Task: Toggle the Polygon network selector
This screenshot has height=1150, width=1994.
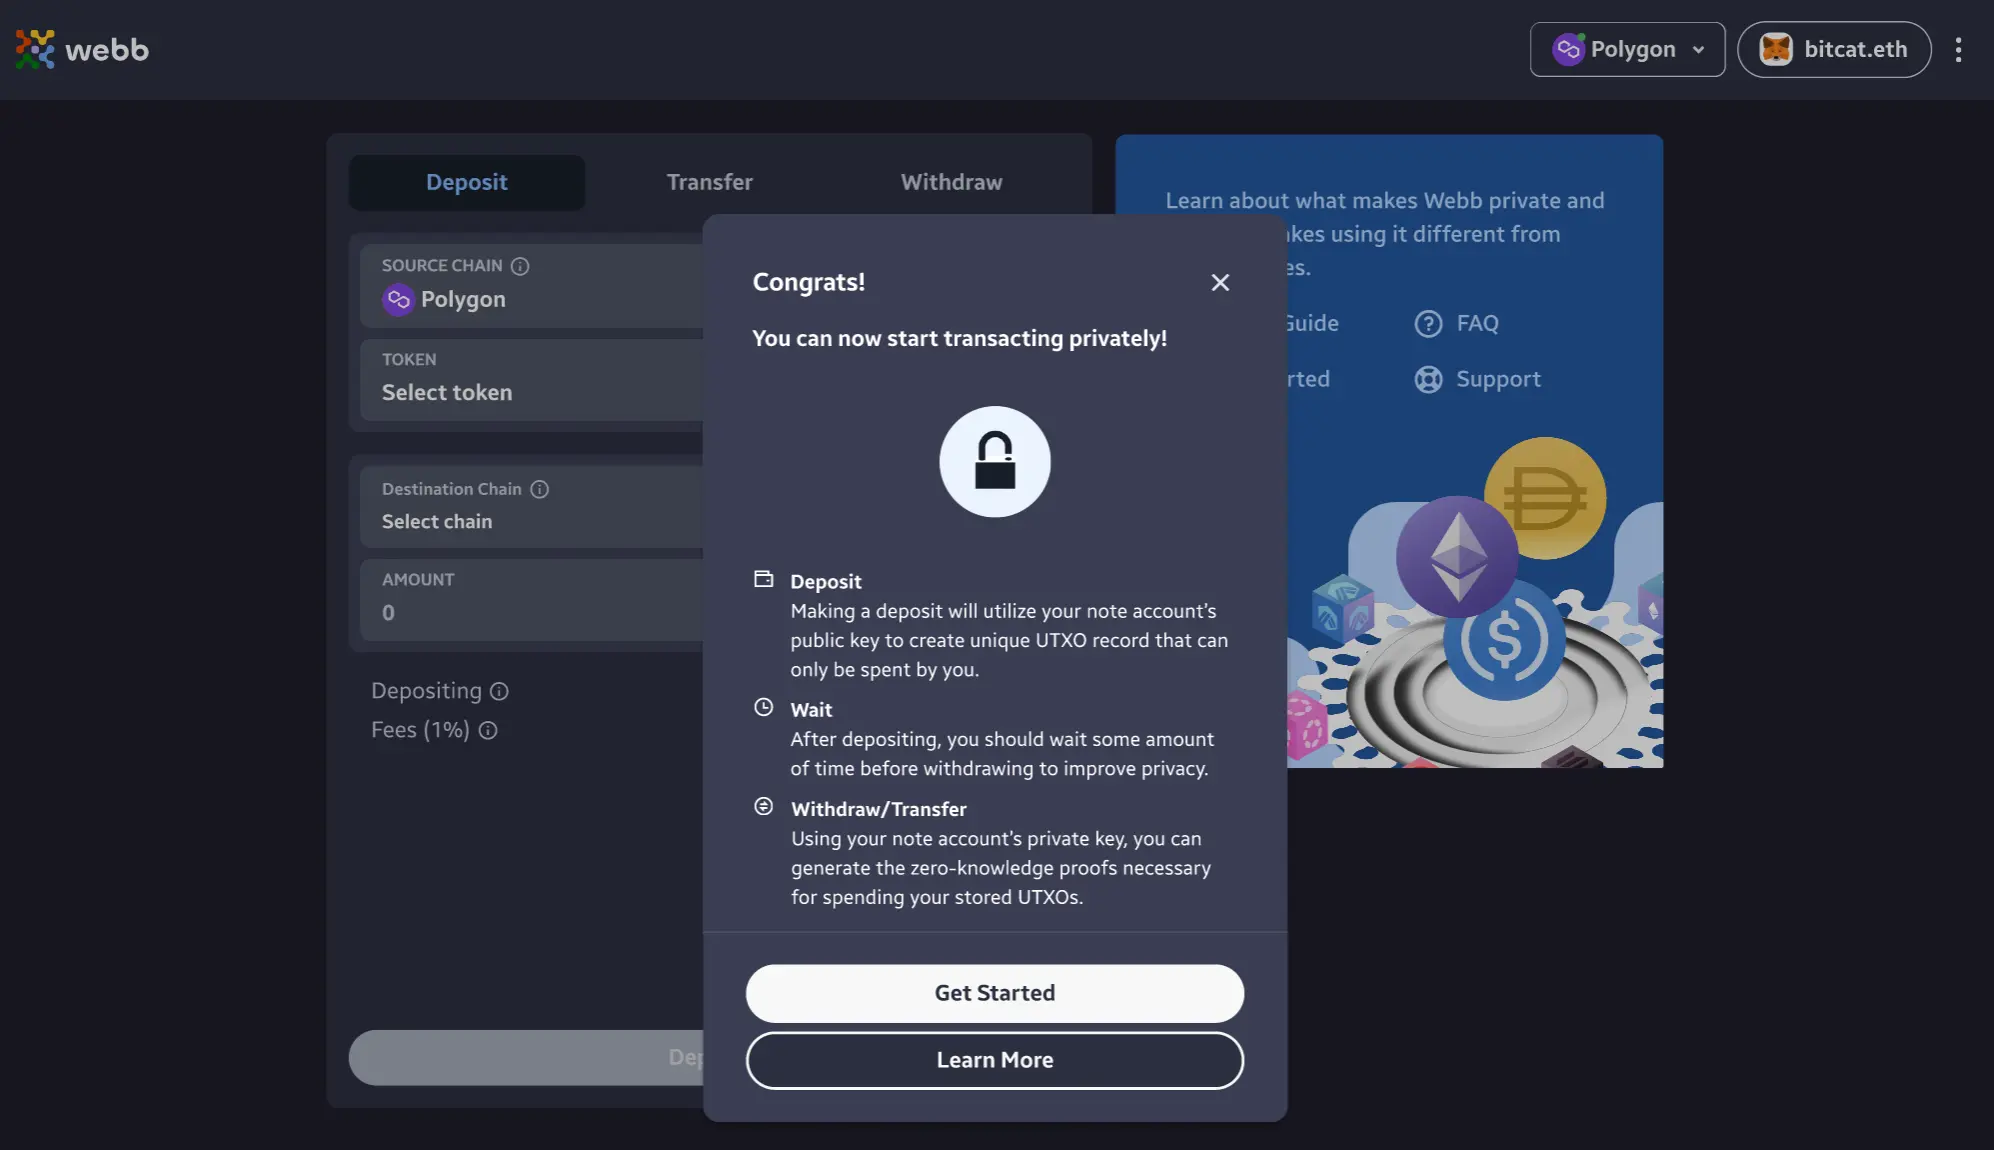Action: [1627, 48]
